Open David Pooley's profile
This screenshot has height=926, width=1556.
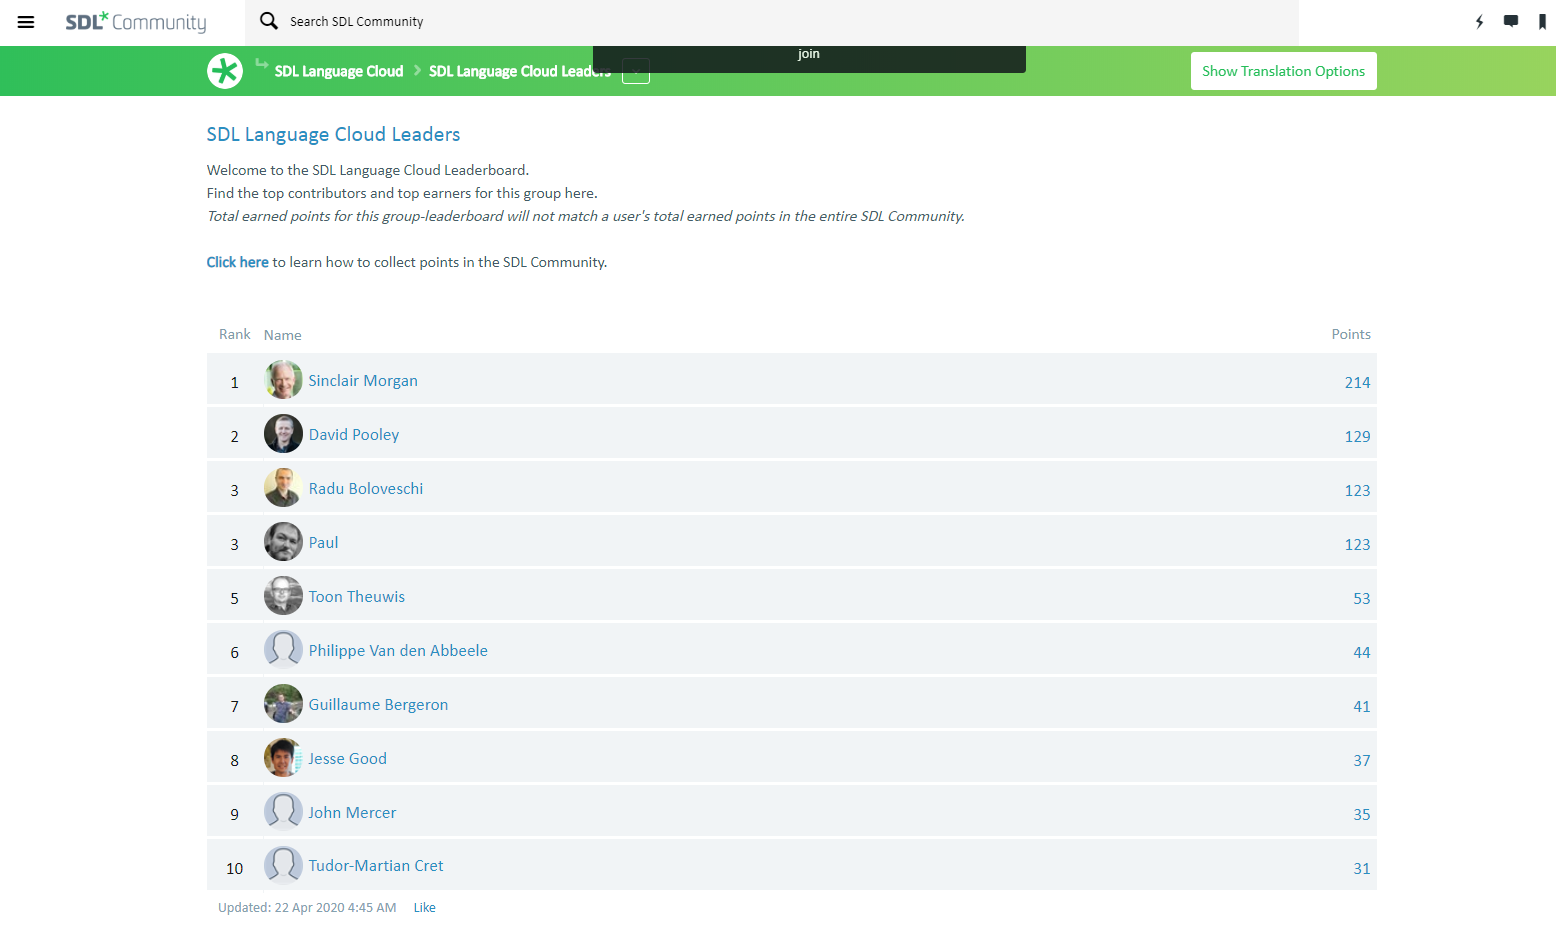click(354, 435)
